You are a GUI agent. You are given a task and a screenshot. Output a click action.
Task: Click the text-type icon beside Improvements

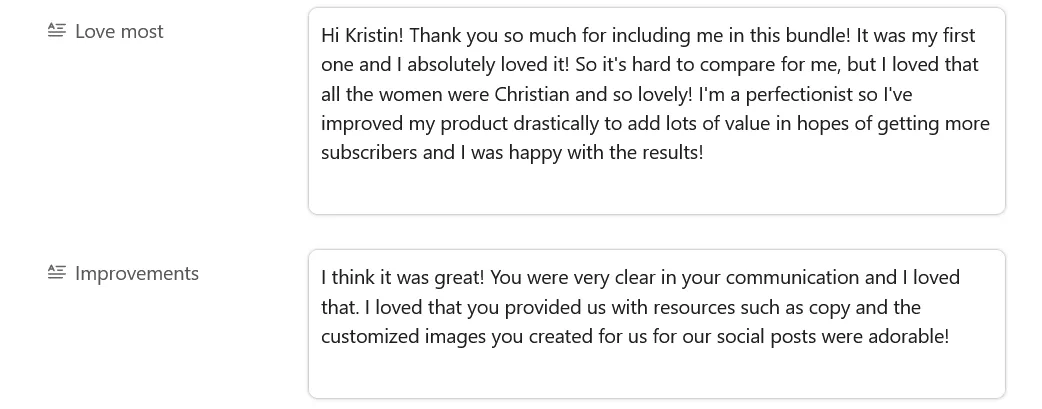pyautogui.click(x=57, y=273)
